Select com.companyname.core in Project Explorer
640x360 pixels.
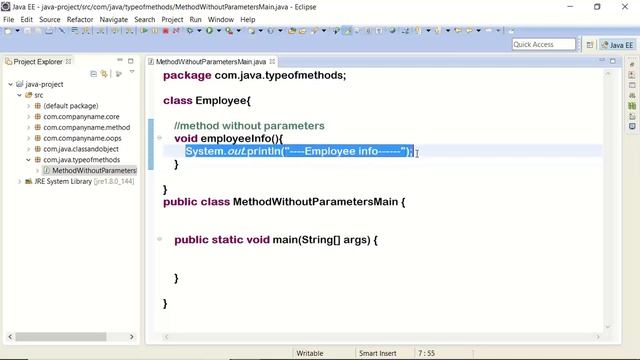(x=81, y=117)
